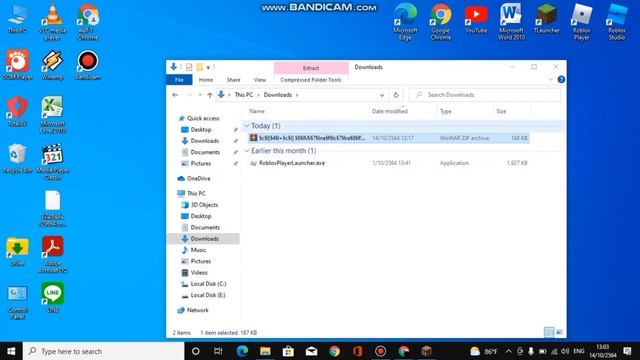Select Compressed Folder Tools tab
The width and height of the screenshot is (640, 360).
point(311,80)
